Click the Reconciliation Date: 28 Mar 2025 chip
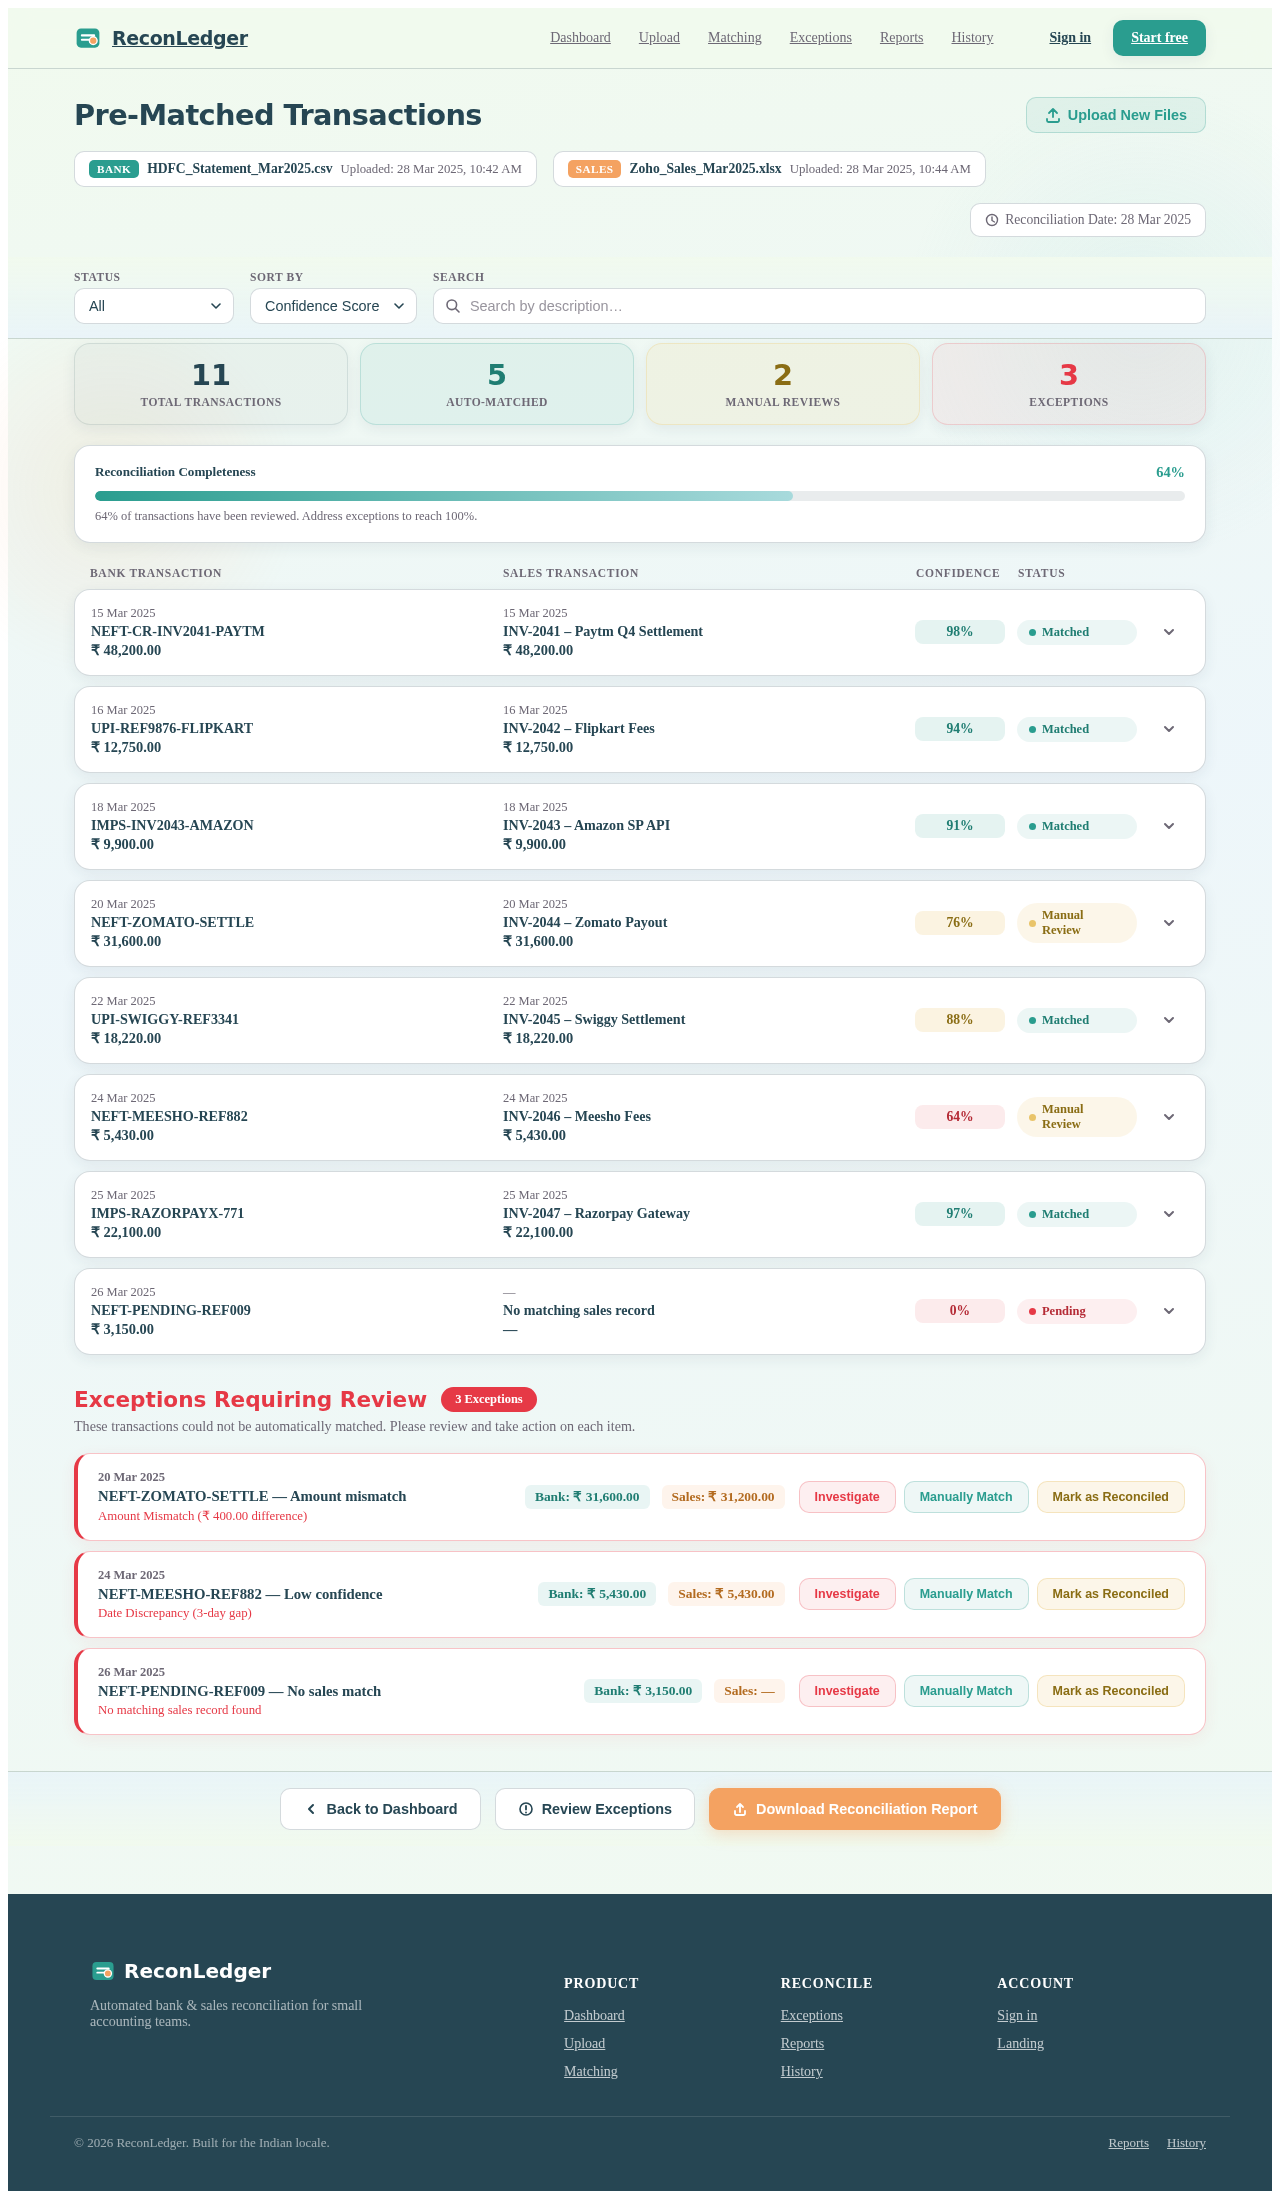Screen dimensions: 1280x2199 (x=1088, y=220)
